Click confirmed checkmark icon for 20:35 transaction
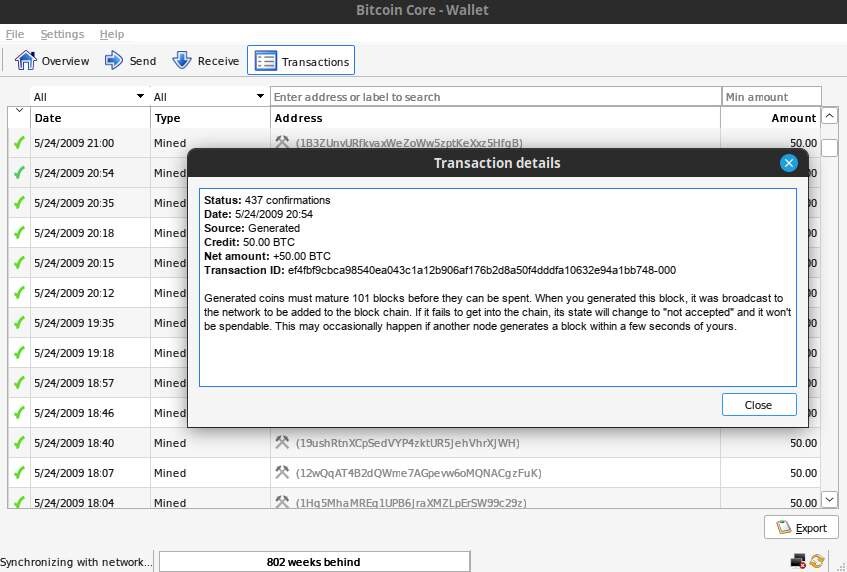The width and height of the screenshot is (847, 572). [x=19, y=203]
